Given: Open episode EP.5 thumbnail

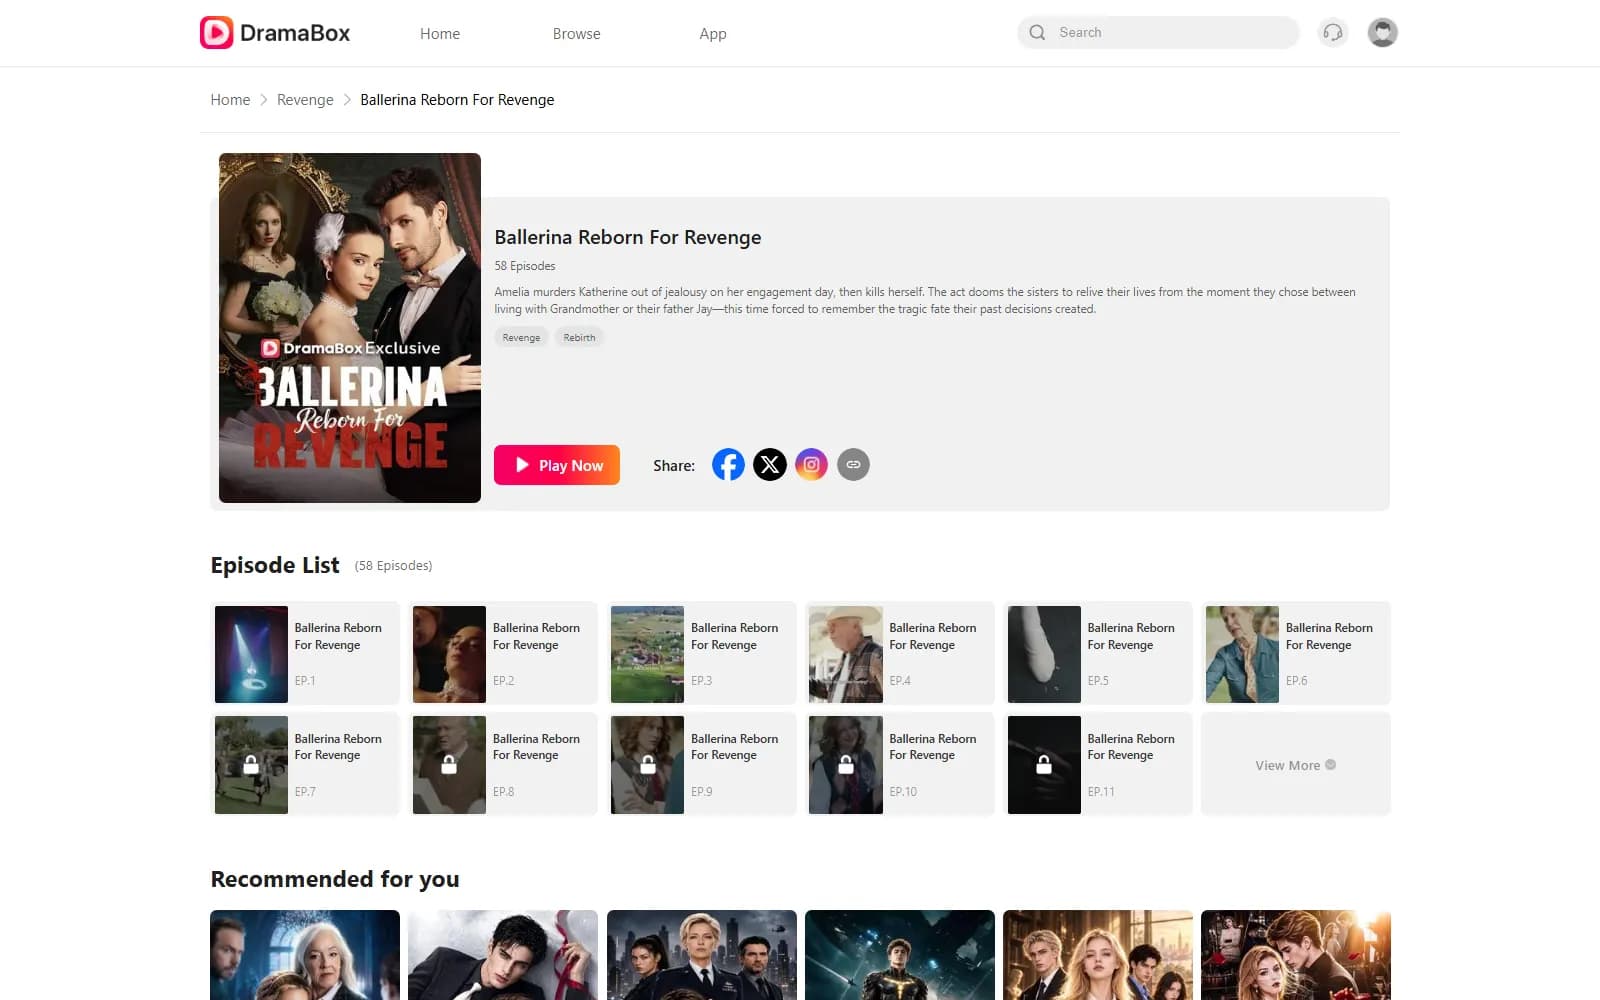Looking at the screenshot, I should (1044, 654).
